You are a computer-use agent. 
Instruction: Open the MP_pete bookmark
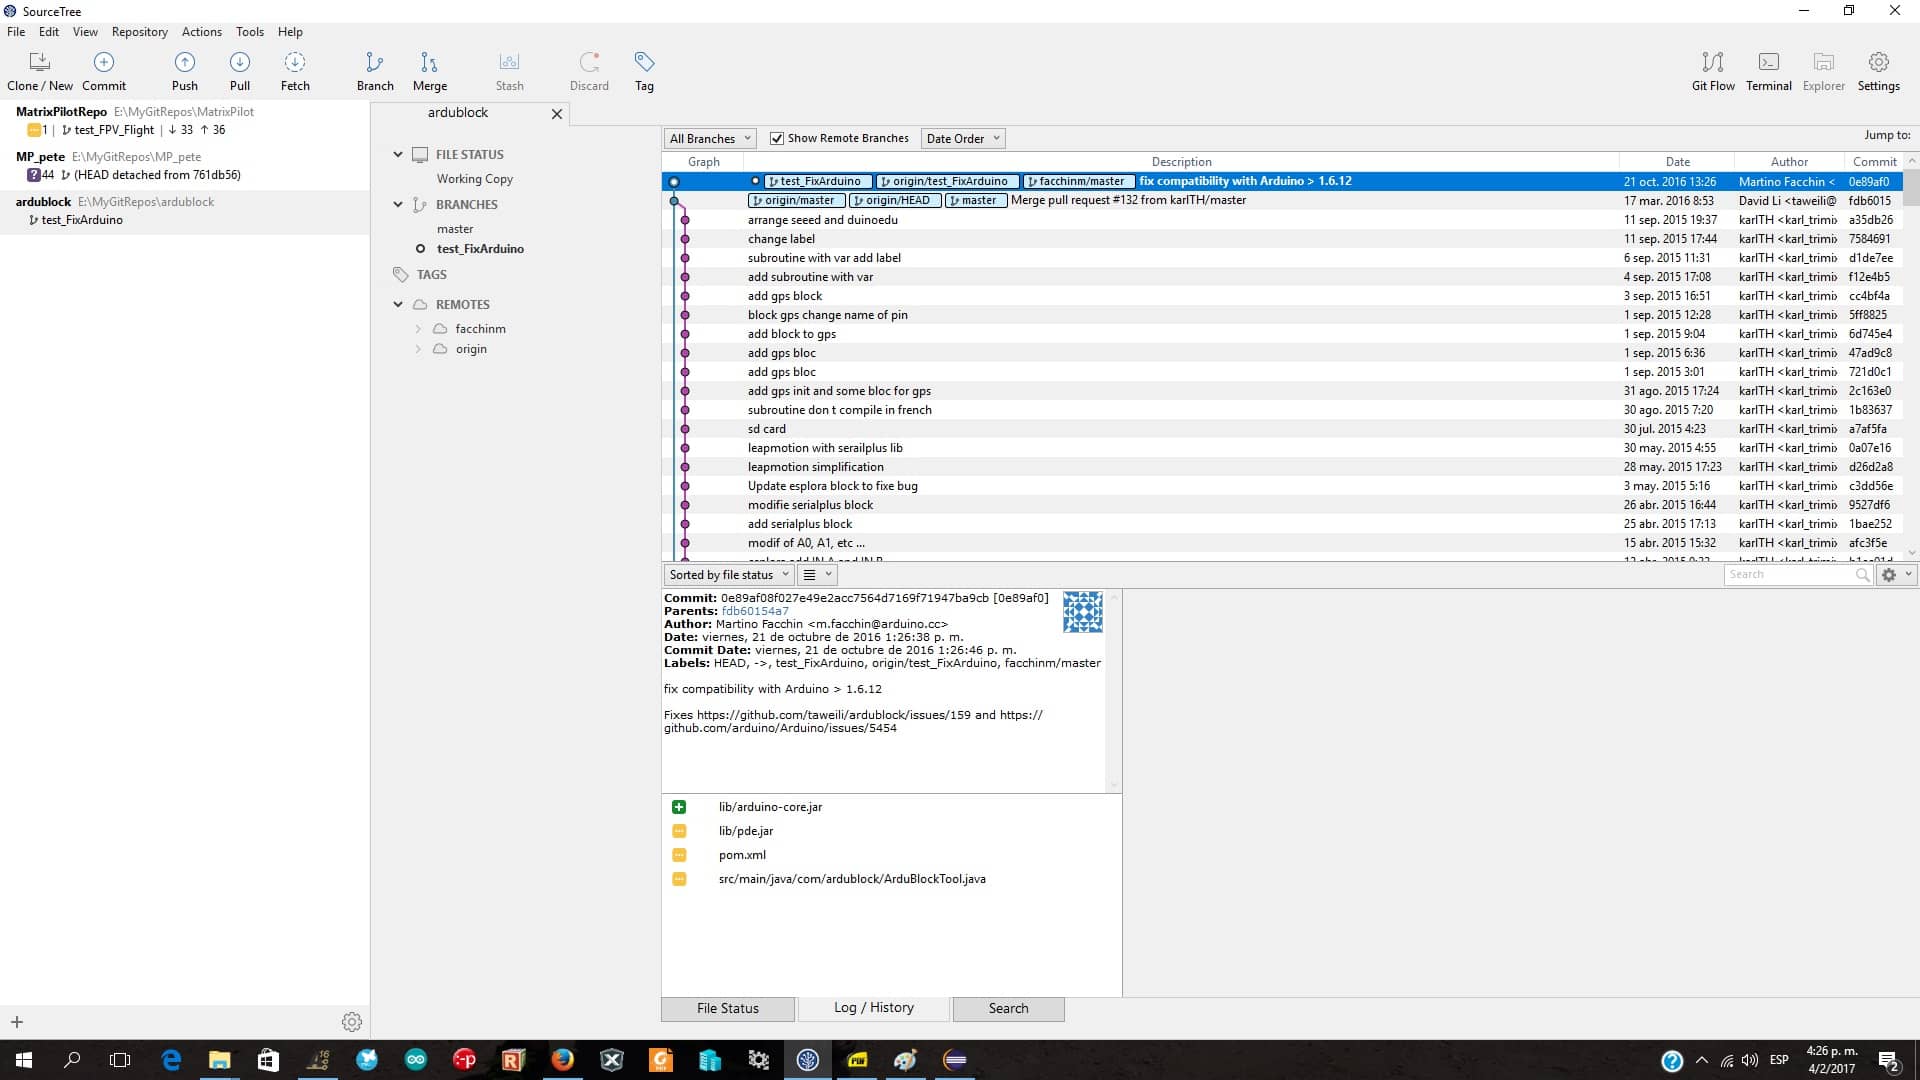coord(185,166)
